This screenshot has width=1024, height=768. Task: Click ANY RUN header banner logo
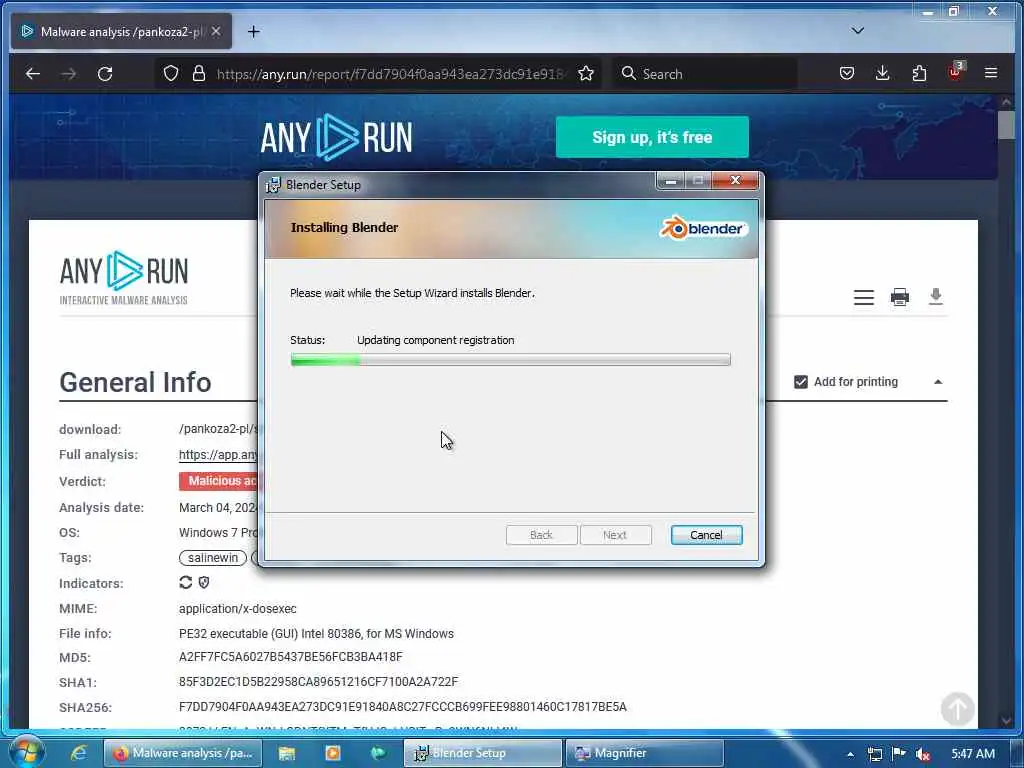tap(336, 137)
